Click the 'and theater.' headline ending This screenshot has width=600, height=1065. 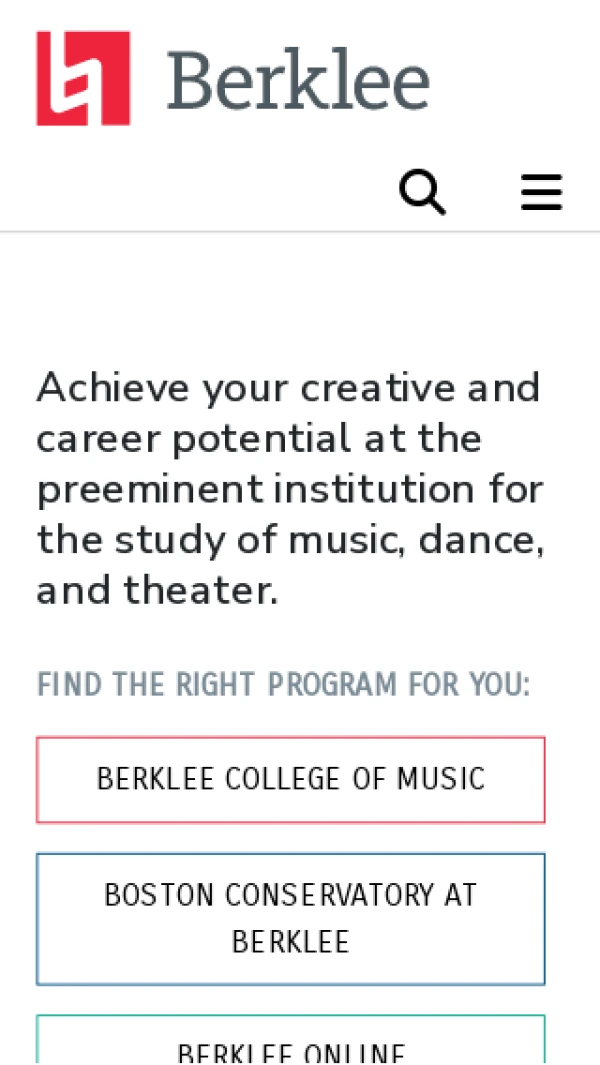click(x=157, y=592)
